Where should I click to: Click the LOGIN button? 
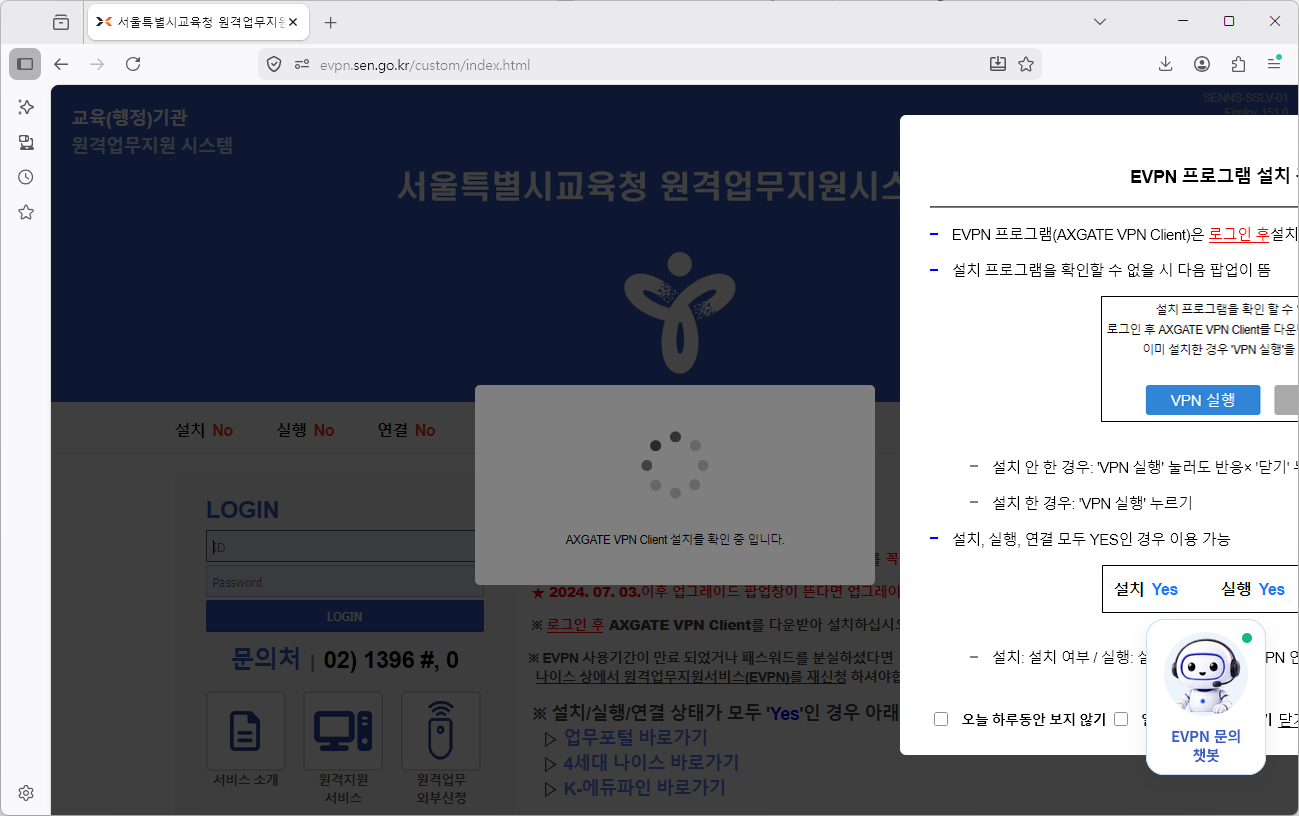point(345,616)
